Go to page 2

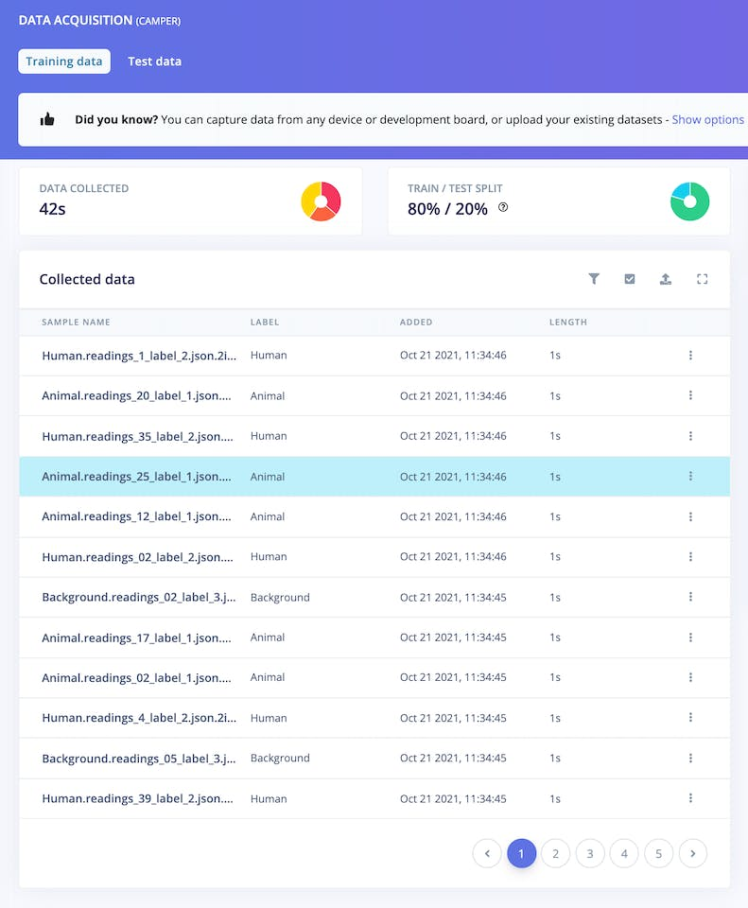[556, 854]
